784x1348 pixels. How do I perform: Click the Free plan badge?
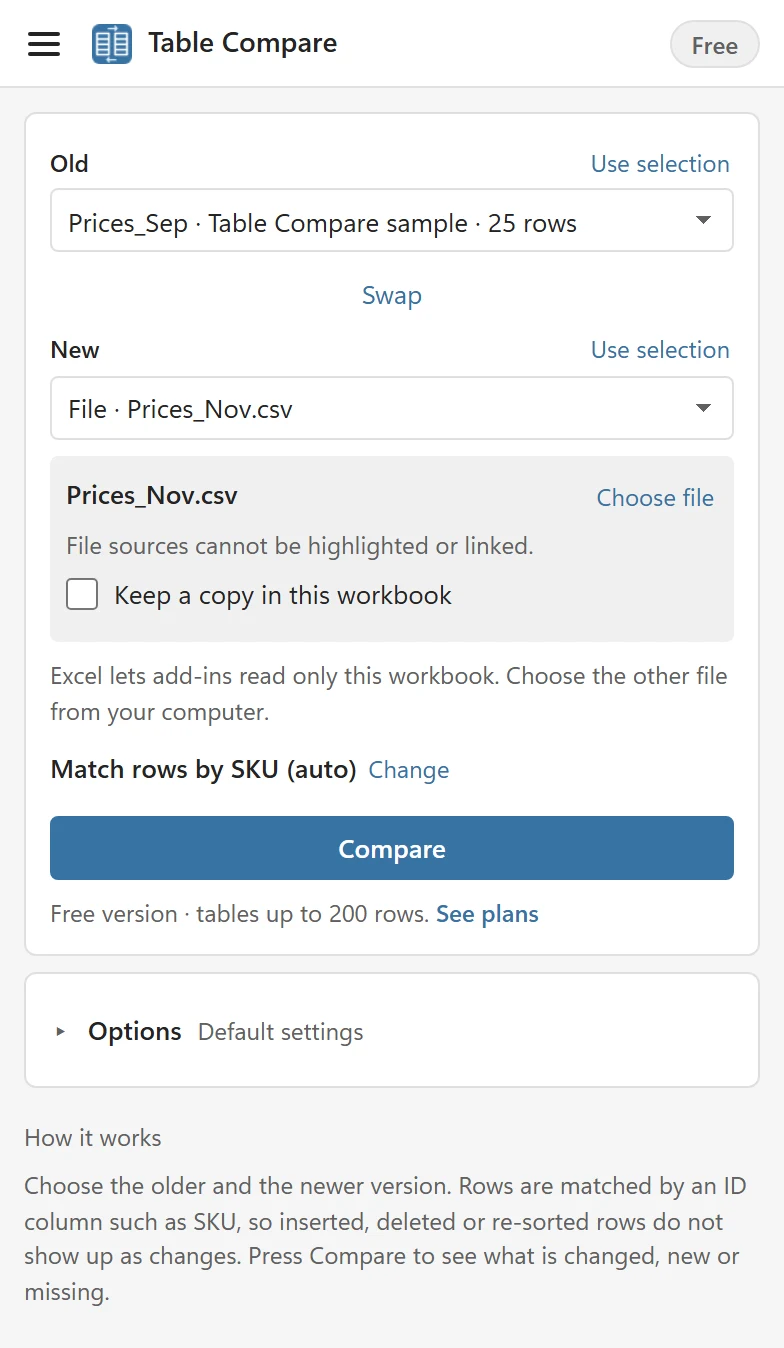(x=714, y=45)
